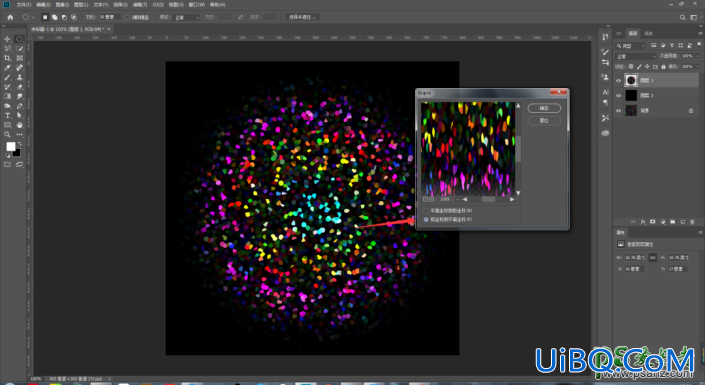
Task: Switch to the 3D panel tab
Action: [x=619, y=33]
